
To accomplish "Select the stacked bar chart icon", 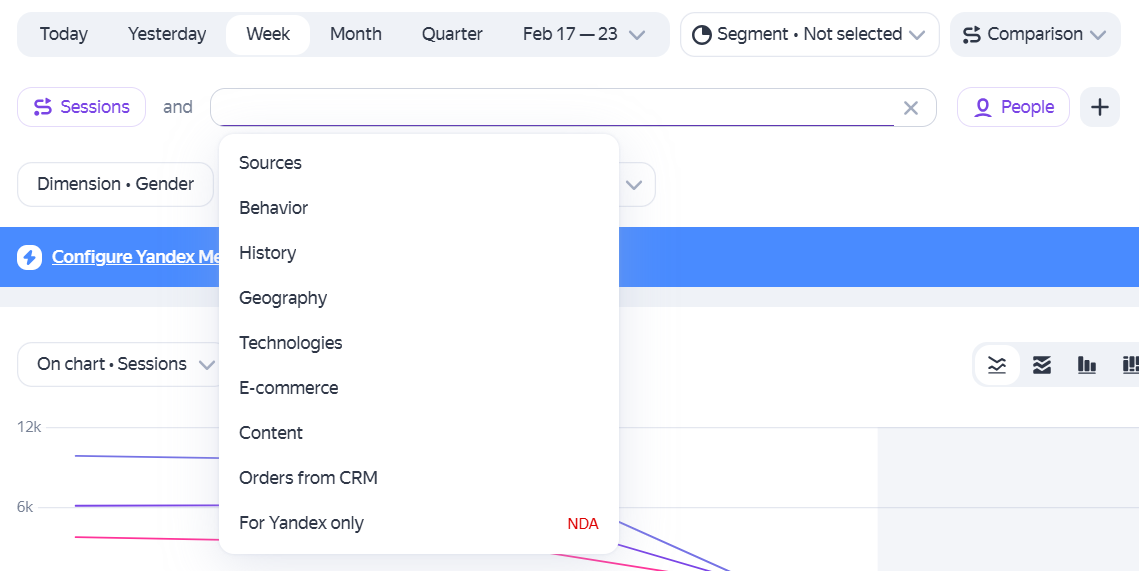I will (x=1130, y=365).
